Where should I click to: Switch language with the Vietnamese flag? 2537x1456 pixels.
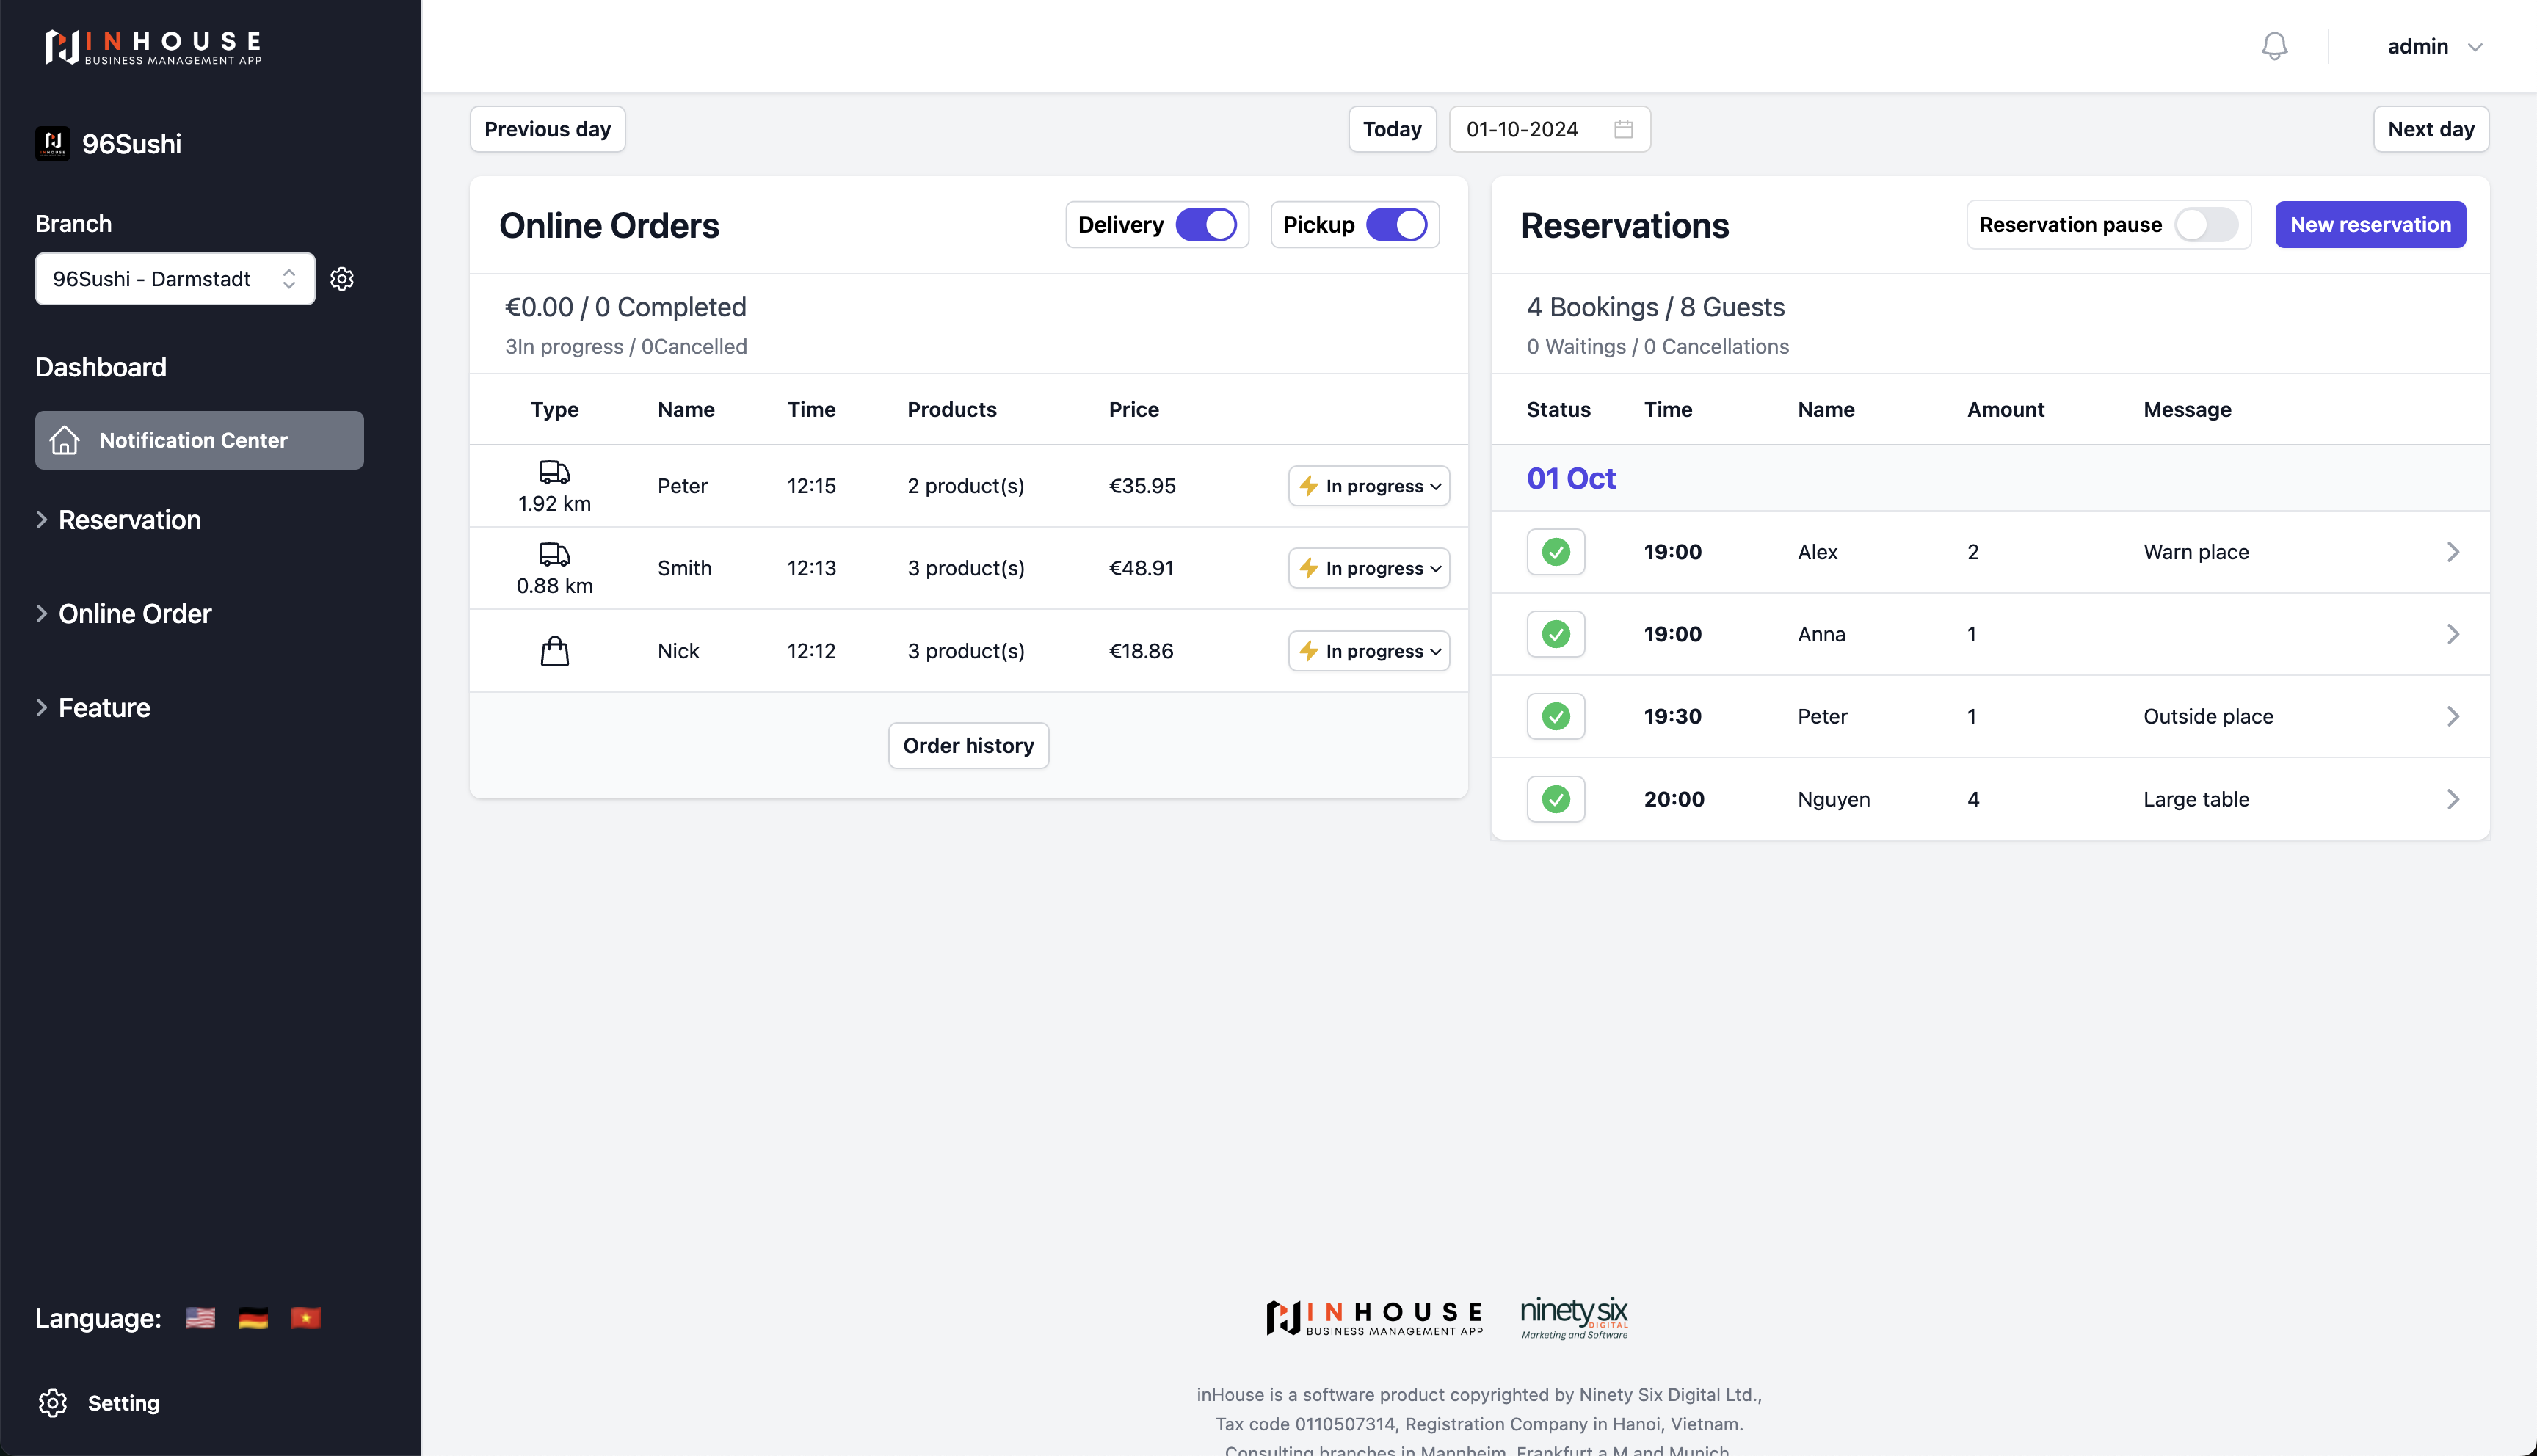point(306,1318)
